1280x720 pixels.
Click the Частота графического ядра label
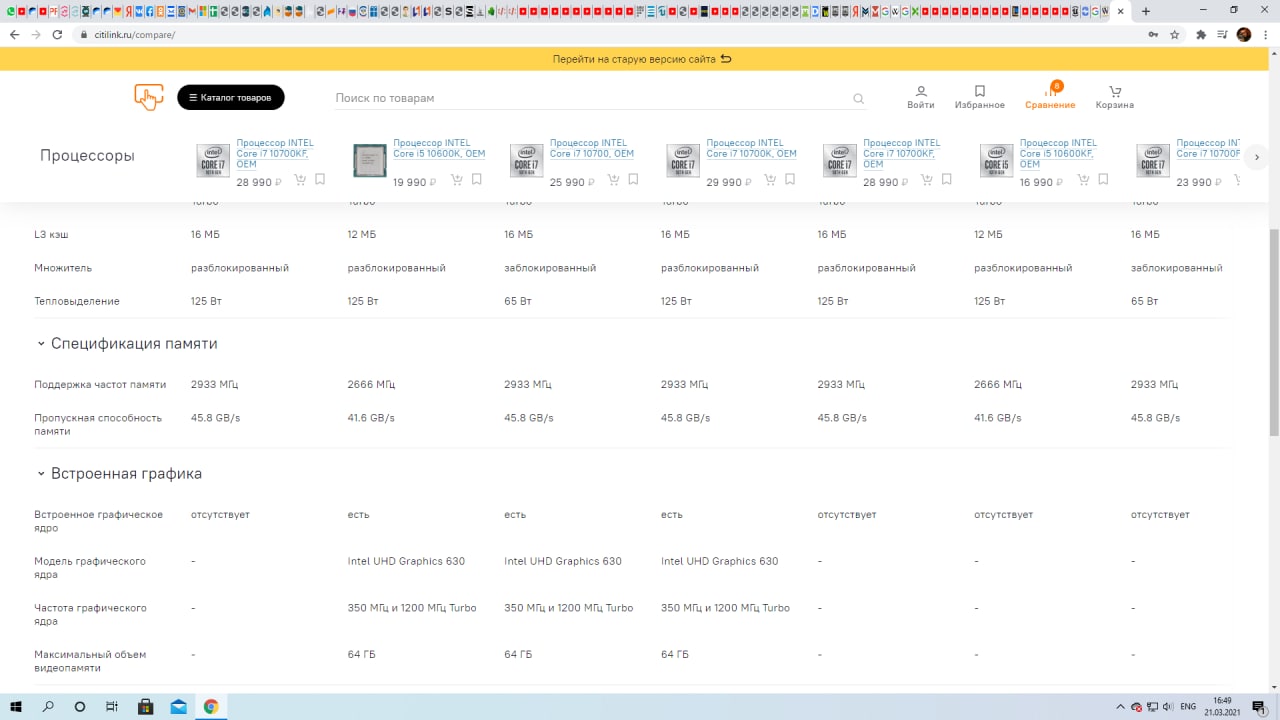click(x=90, y=614)
